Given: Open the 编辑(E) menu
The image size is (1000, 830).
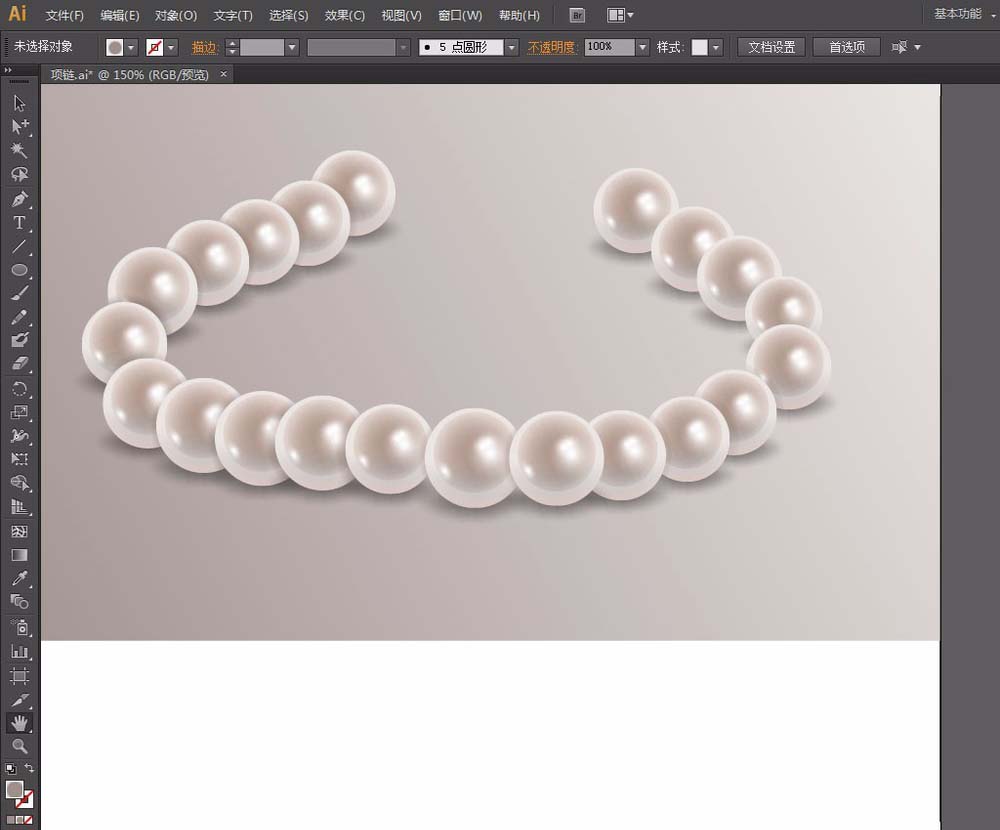Looking at the screenshot, I should (120, 15).
